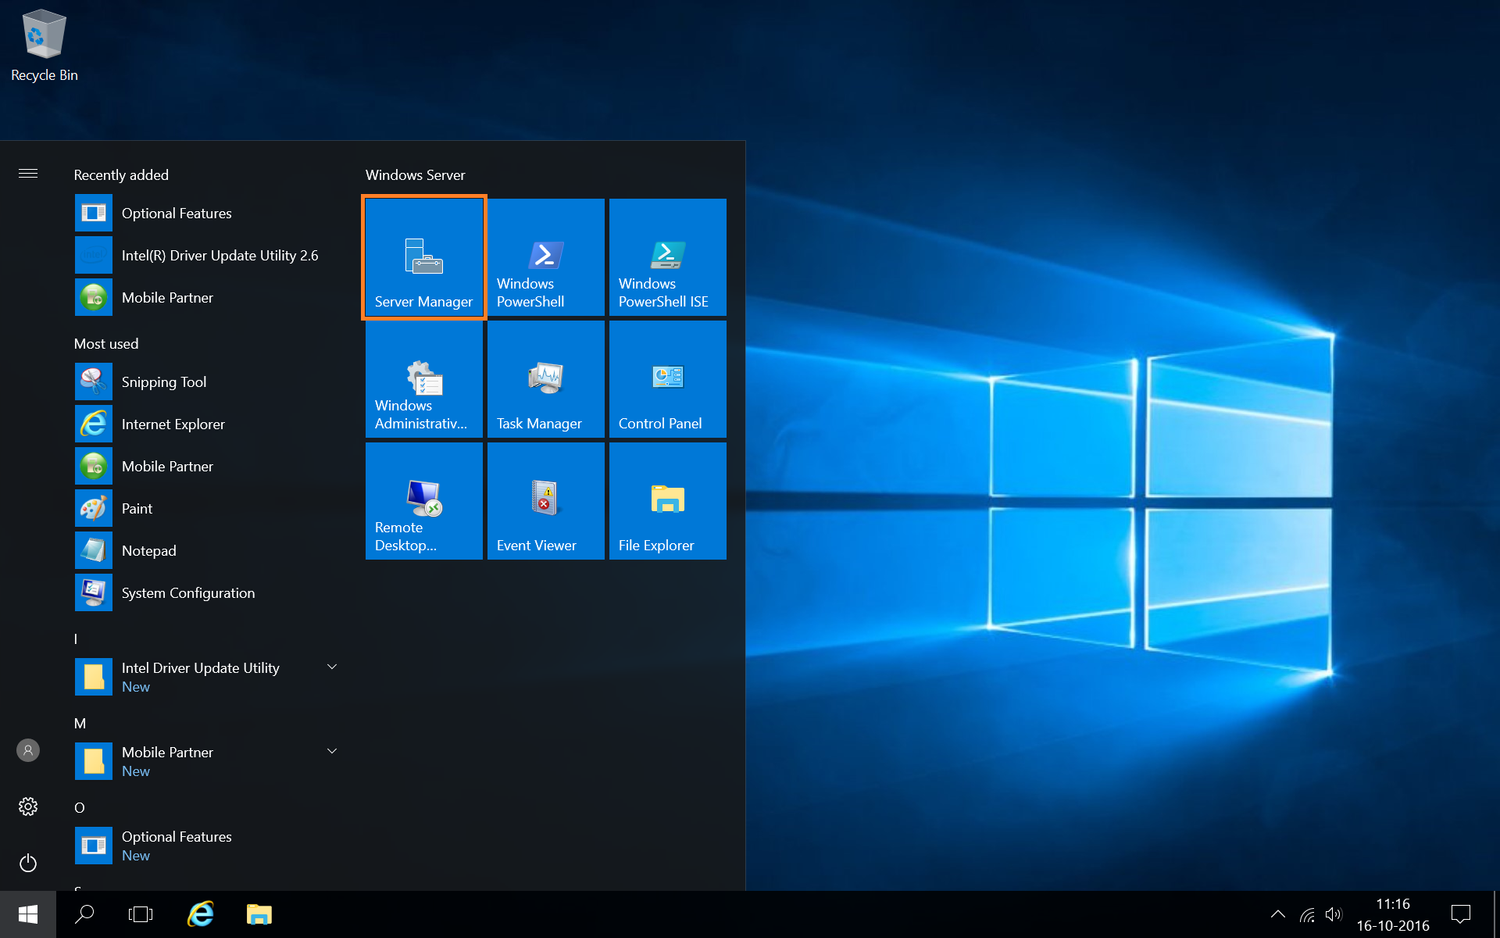Image resolution: width=1500 pixels, height=938 pixels.
Task: Open Notepad from the Most used list
Action: click(148, 550)
